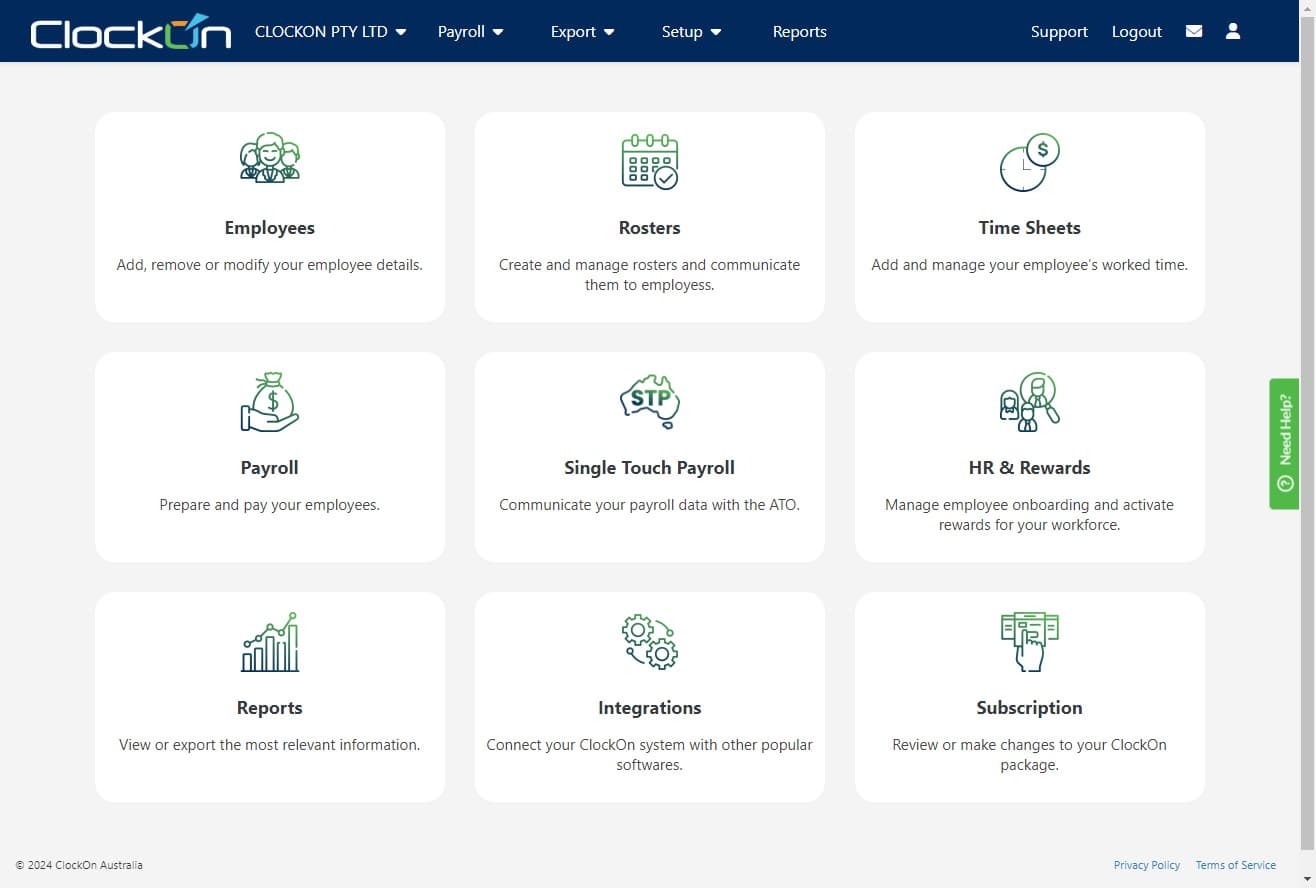Open the Subscription card title
The image size is (1316, 888).
(x=1030, y=708)
